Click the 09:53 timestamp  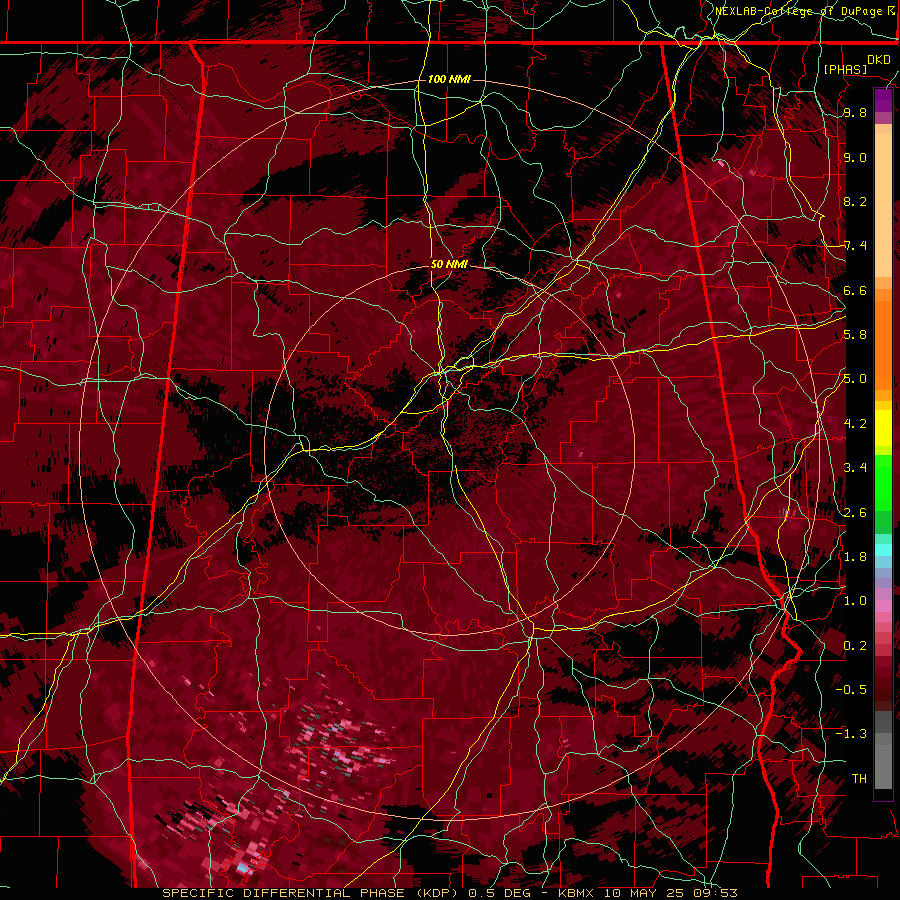pyautogui.click(x=715, y=893)
